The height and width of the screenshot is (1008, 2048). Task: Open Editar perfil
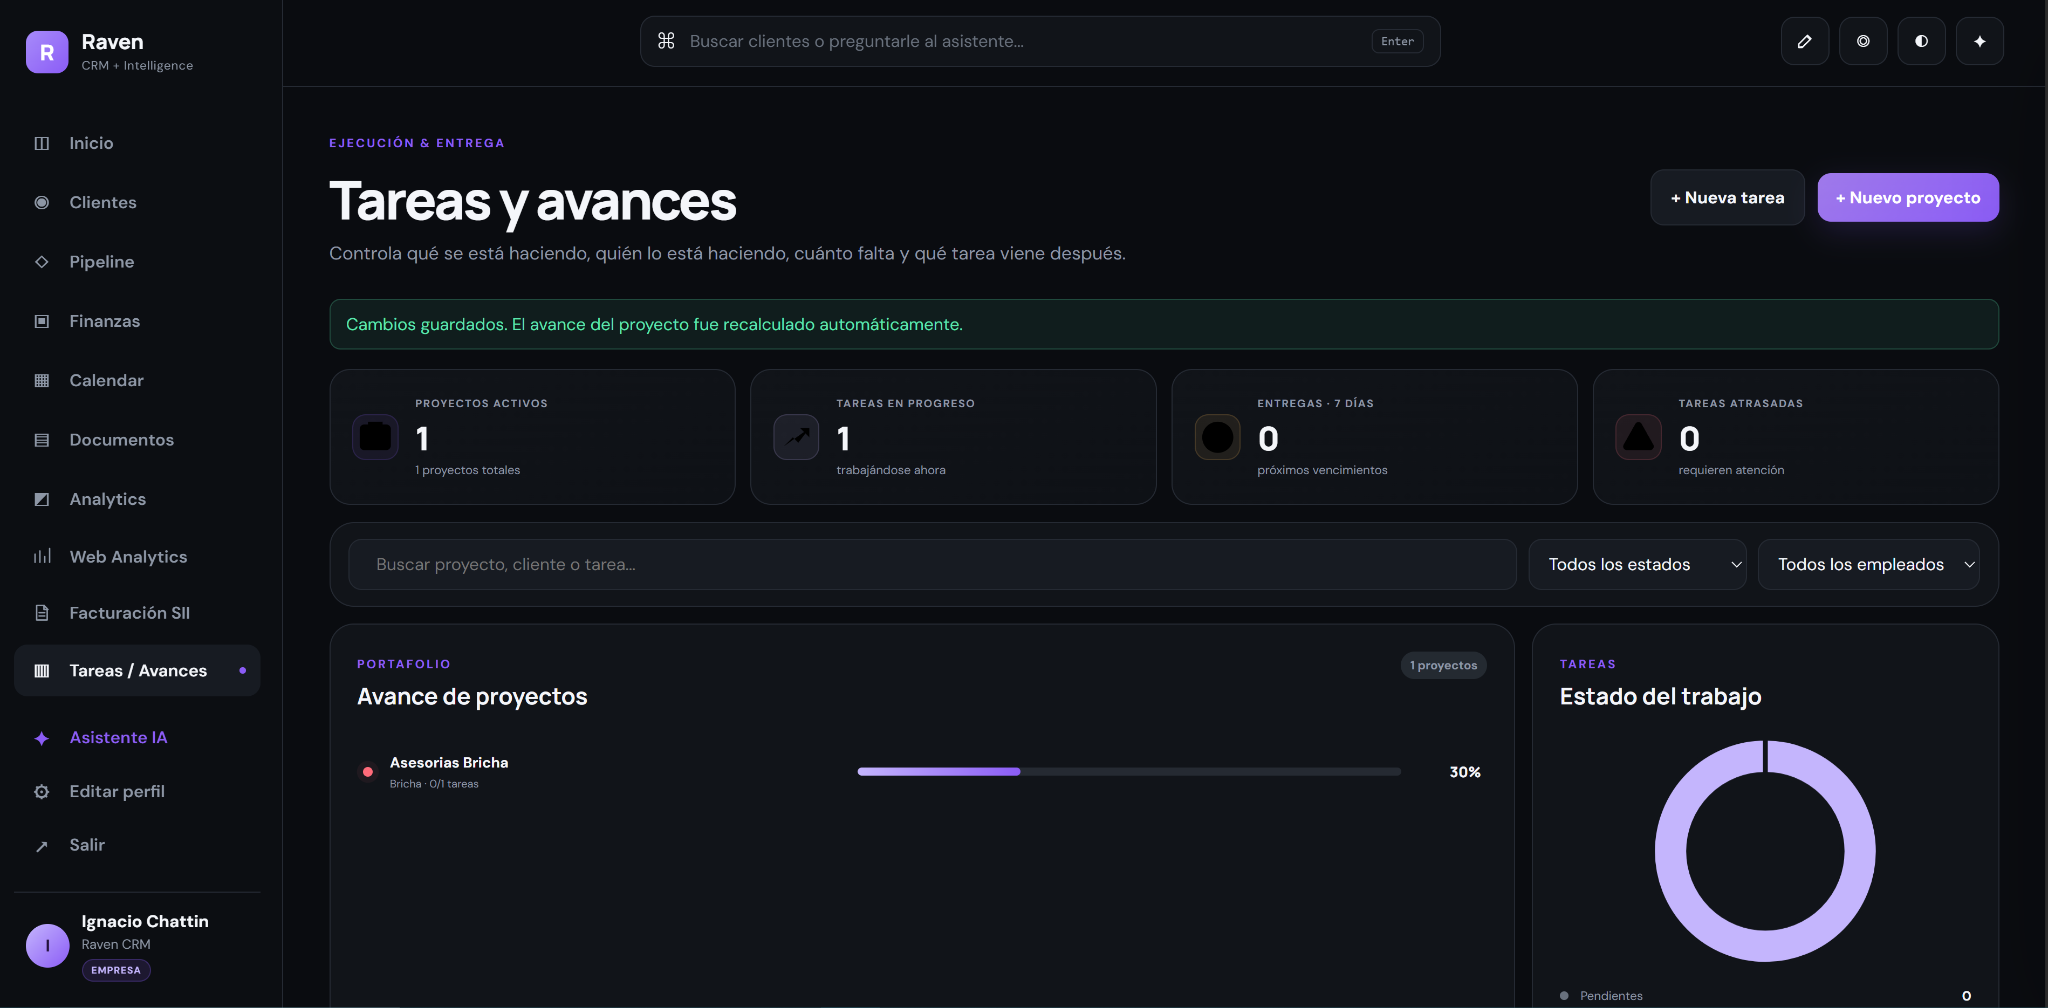pyautogui.click(x=137, y=792)
